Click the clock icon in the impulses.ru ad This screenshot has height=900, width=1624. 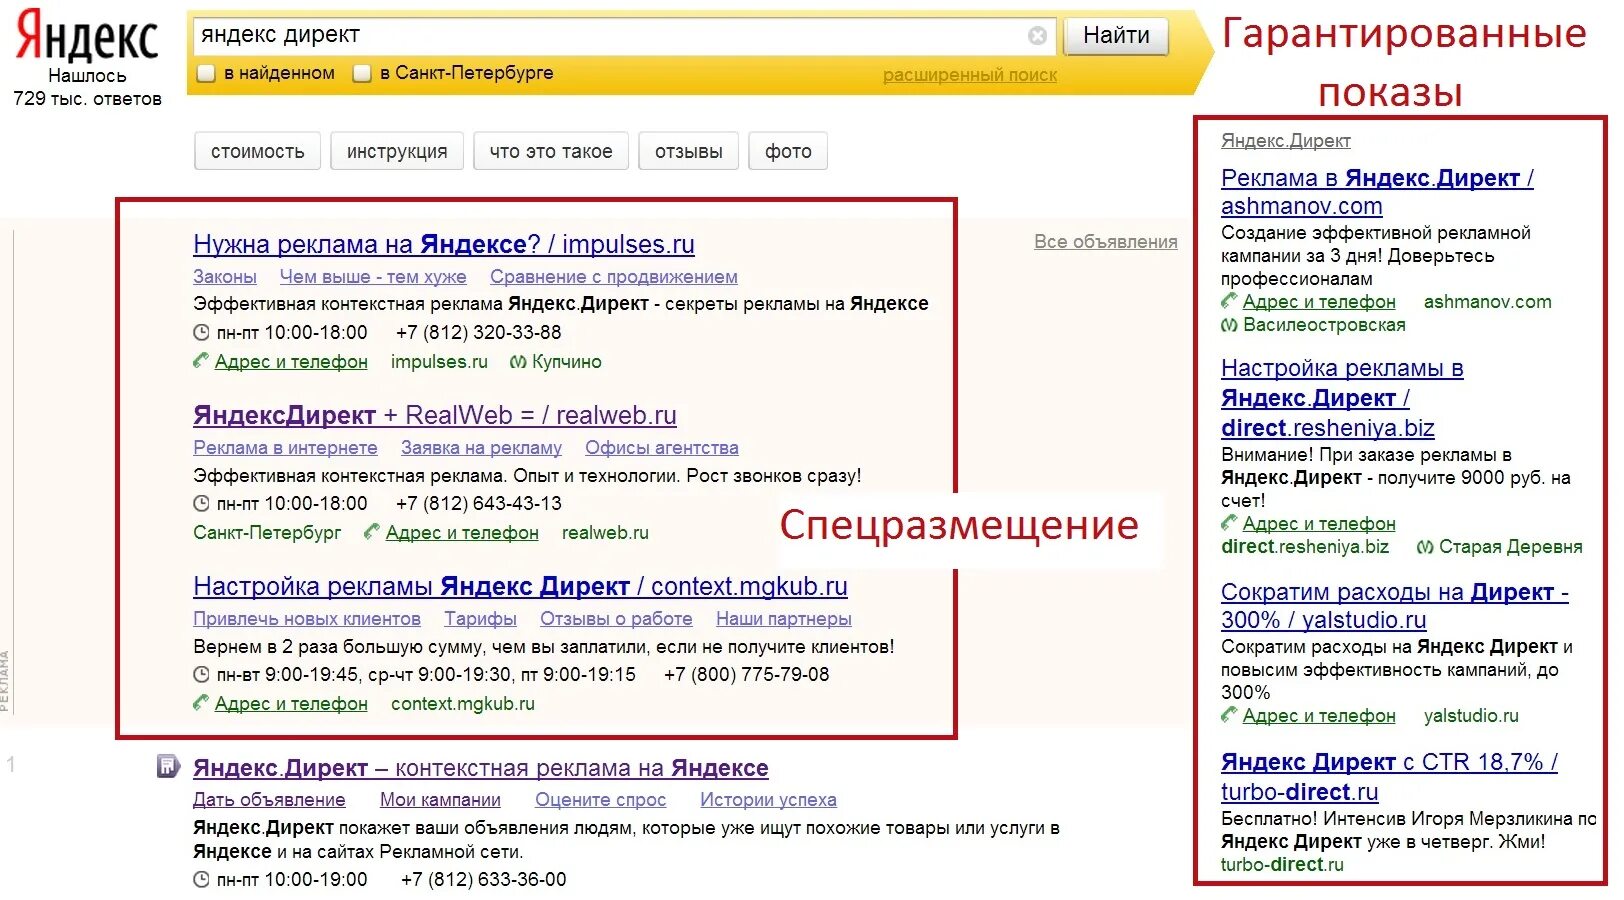pos(201,333)
